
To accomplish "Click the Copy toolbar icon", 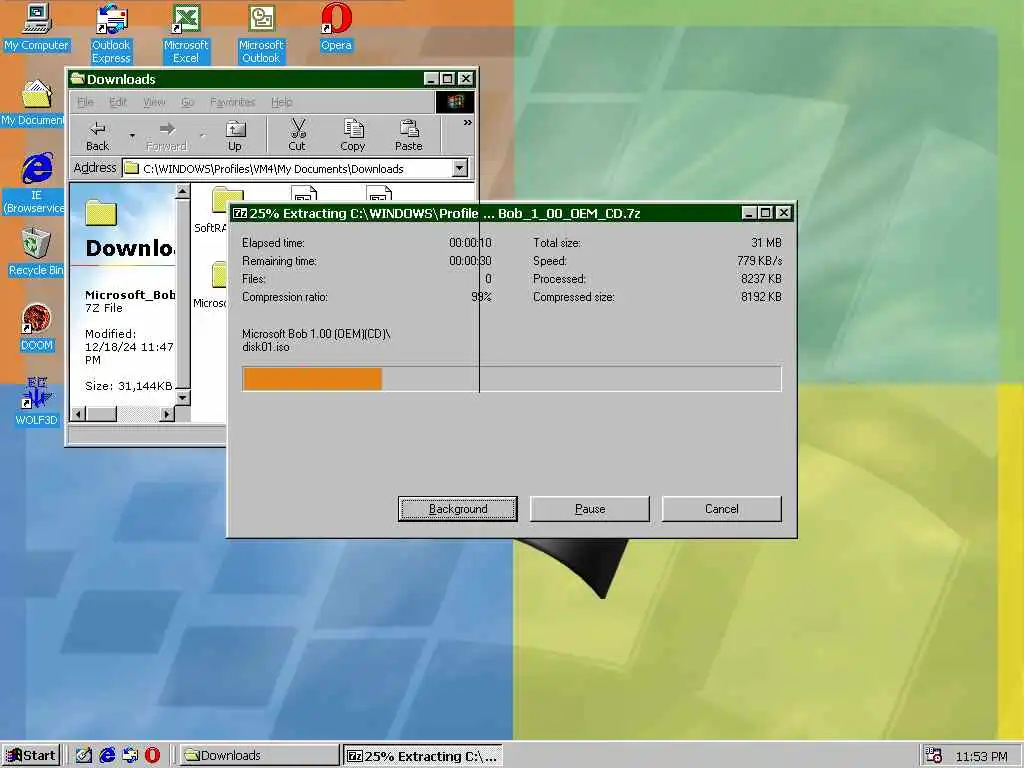I will (353, 136).
